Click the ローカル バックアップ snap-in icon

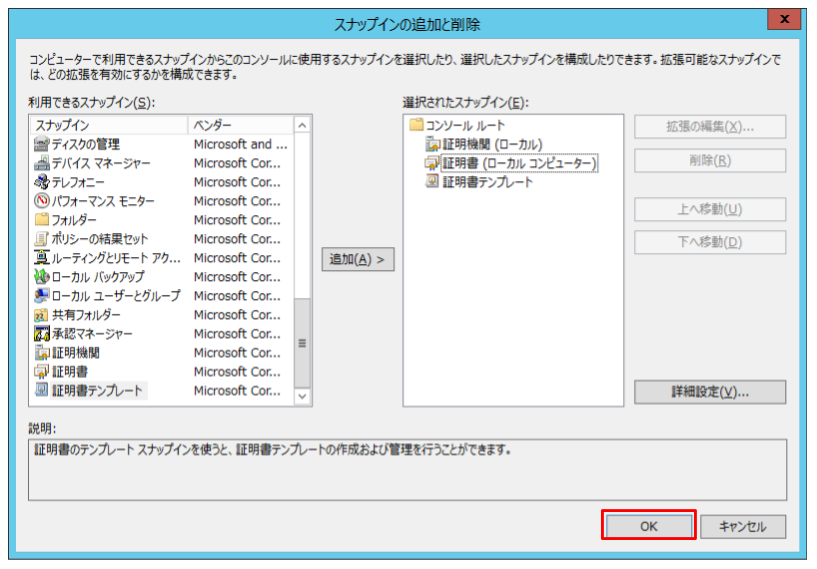tap(42, 277)
